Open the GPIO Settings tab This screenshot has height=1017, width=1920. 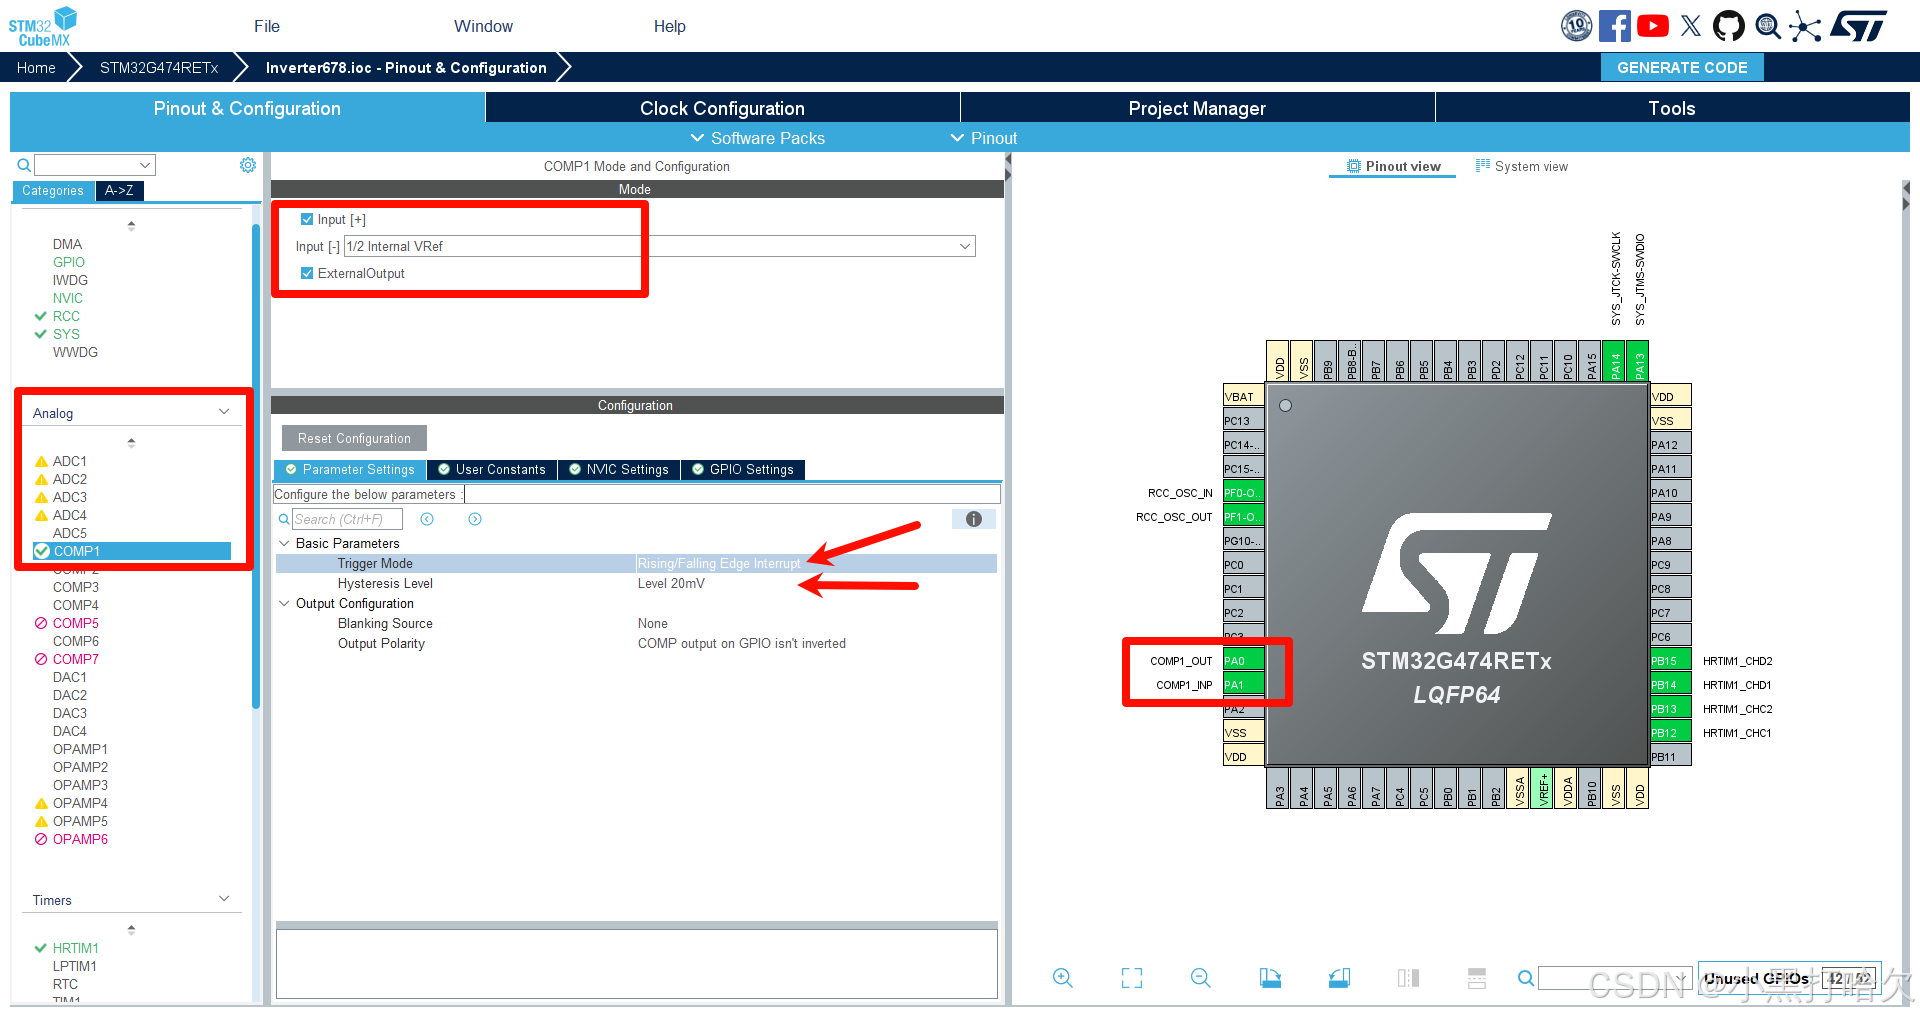point(743,469)
